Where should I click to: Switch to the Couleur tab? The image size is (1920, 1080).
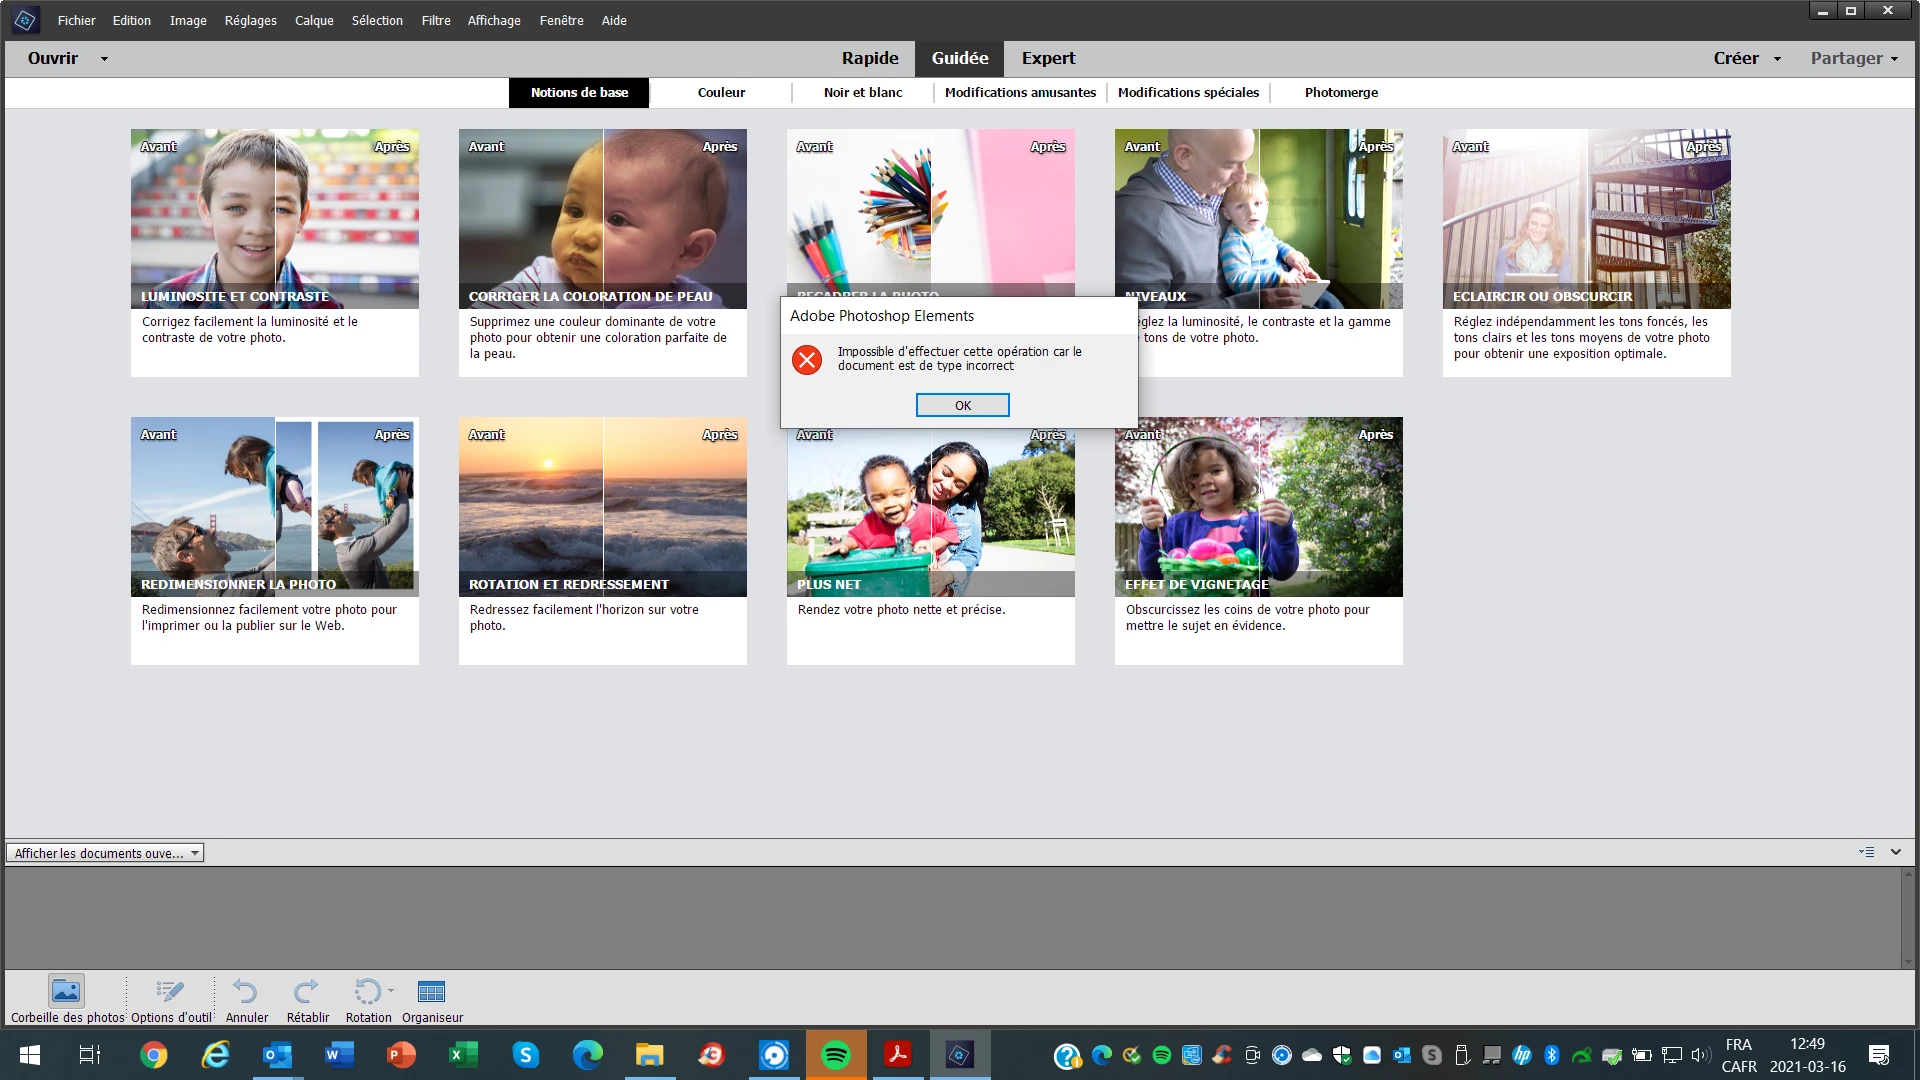point(721,92)
